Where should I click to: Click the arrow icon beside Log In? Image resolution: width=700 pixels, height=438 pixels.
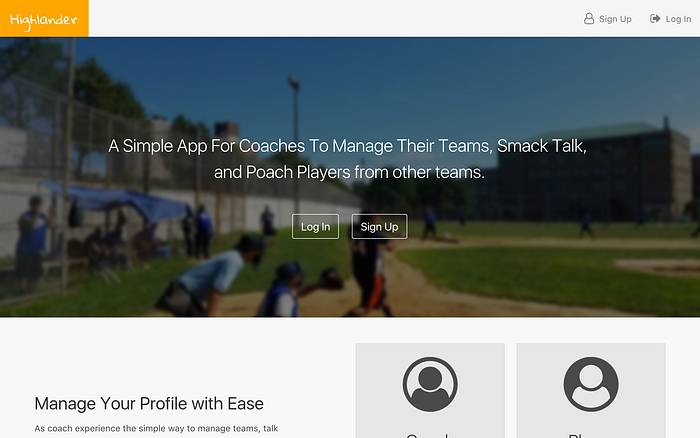655,19
